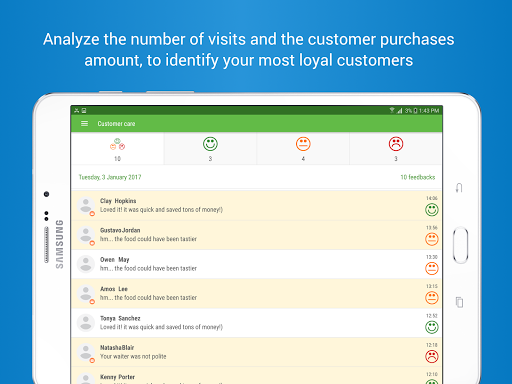512x384 pixels.
Task: Select the all feedbacks tab showing 10
Action: pos(117,149)
